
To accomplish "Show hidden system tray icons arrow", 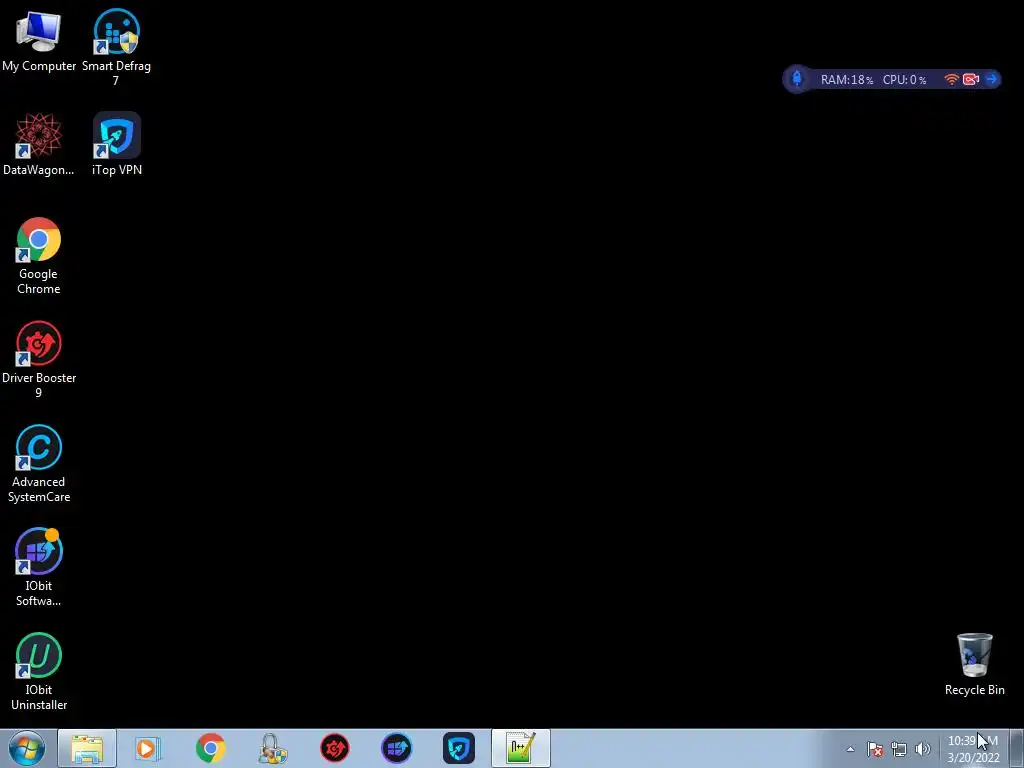I will (850, 749).
